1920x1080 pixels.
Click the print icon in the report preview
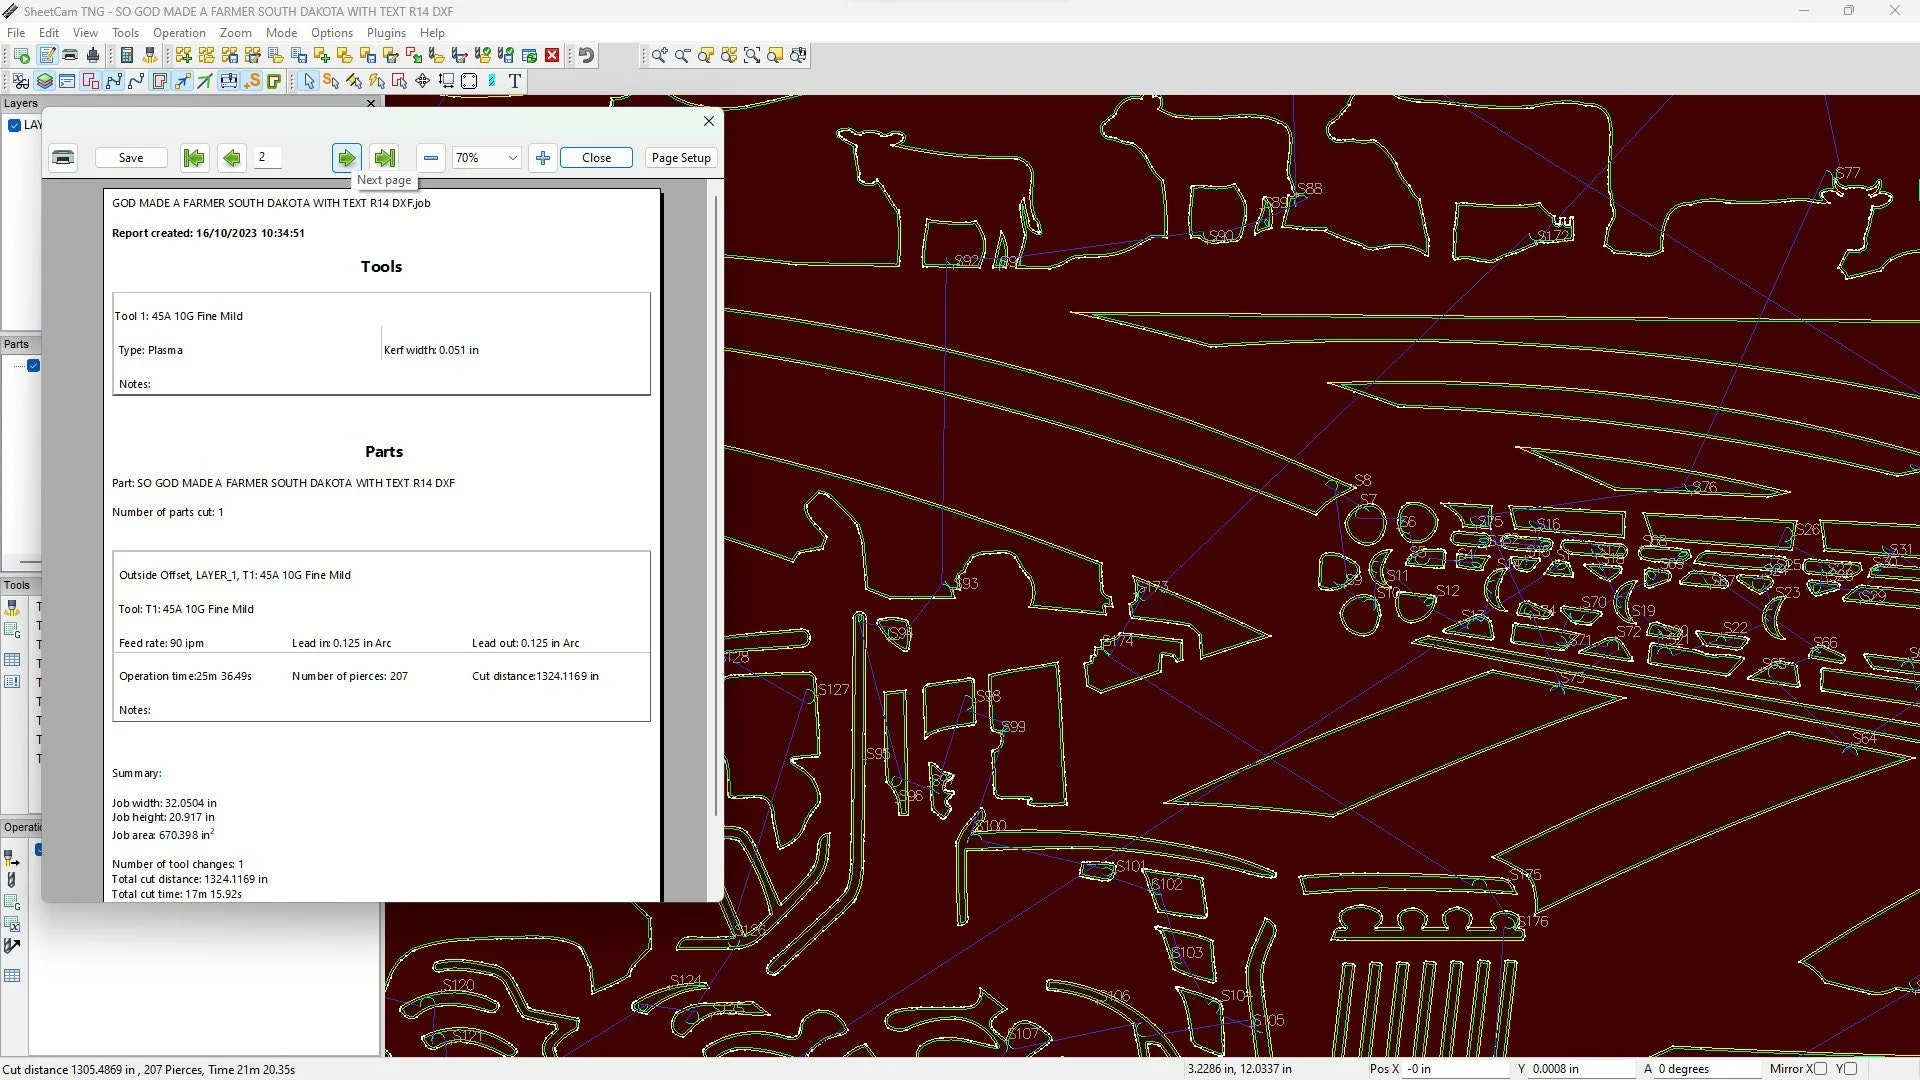(63, 158)
